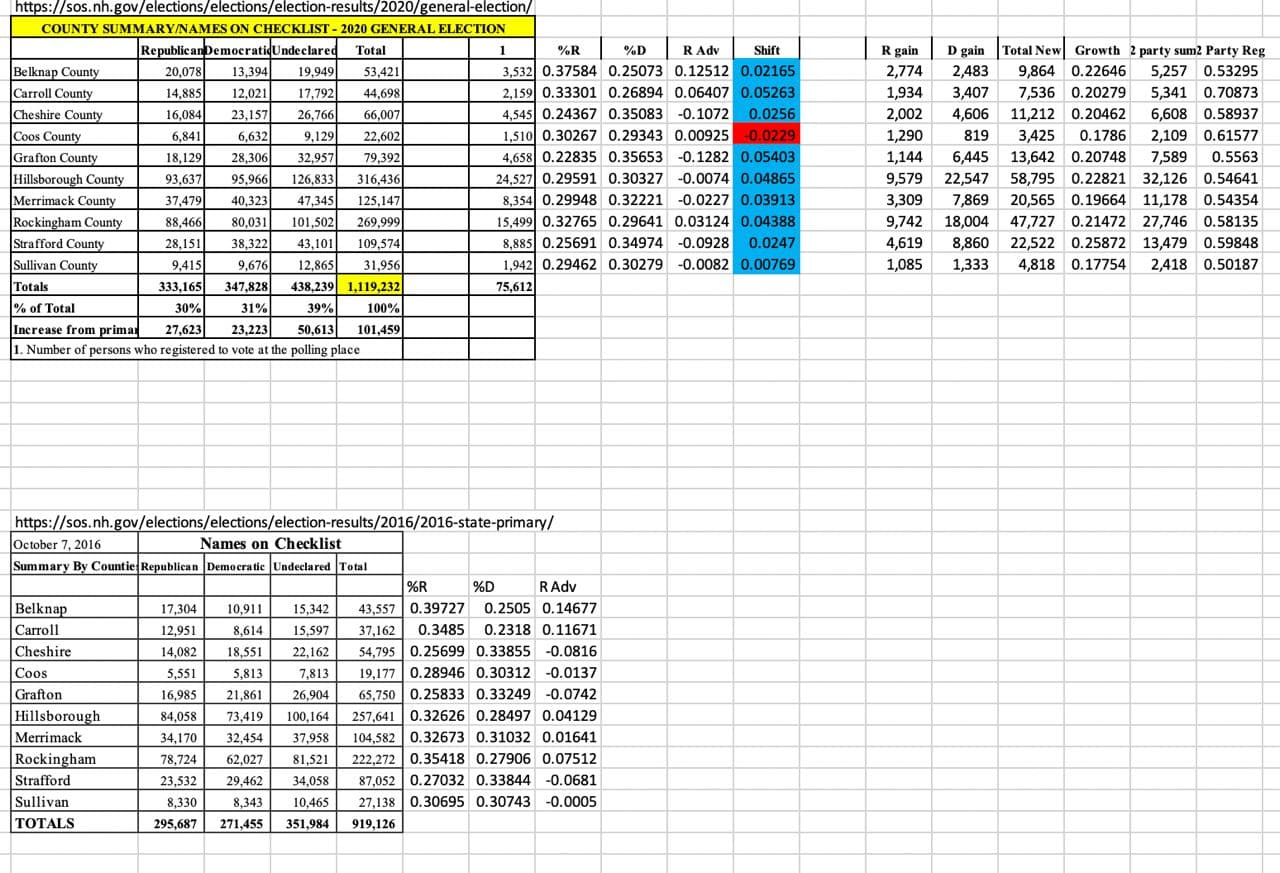Image resolution: width=1280 pixels, height=873 pixels.
Task: Click the 'Cheshire' row label in 2016 table
Action: (75, 651)
